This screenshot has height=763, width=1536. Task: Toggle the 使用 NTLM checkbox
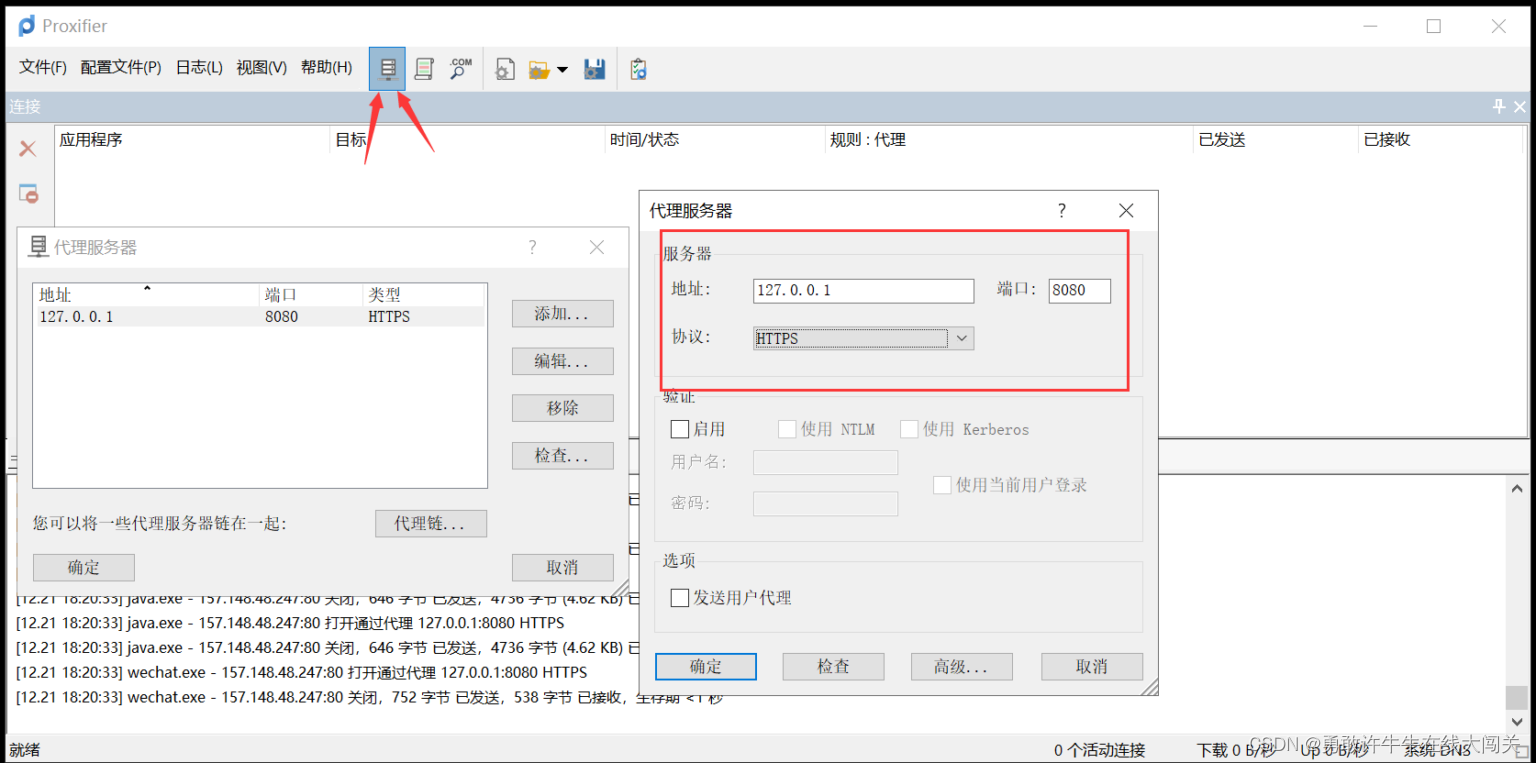pos(787,429)
